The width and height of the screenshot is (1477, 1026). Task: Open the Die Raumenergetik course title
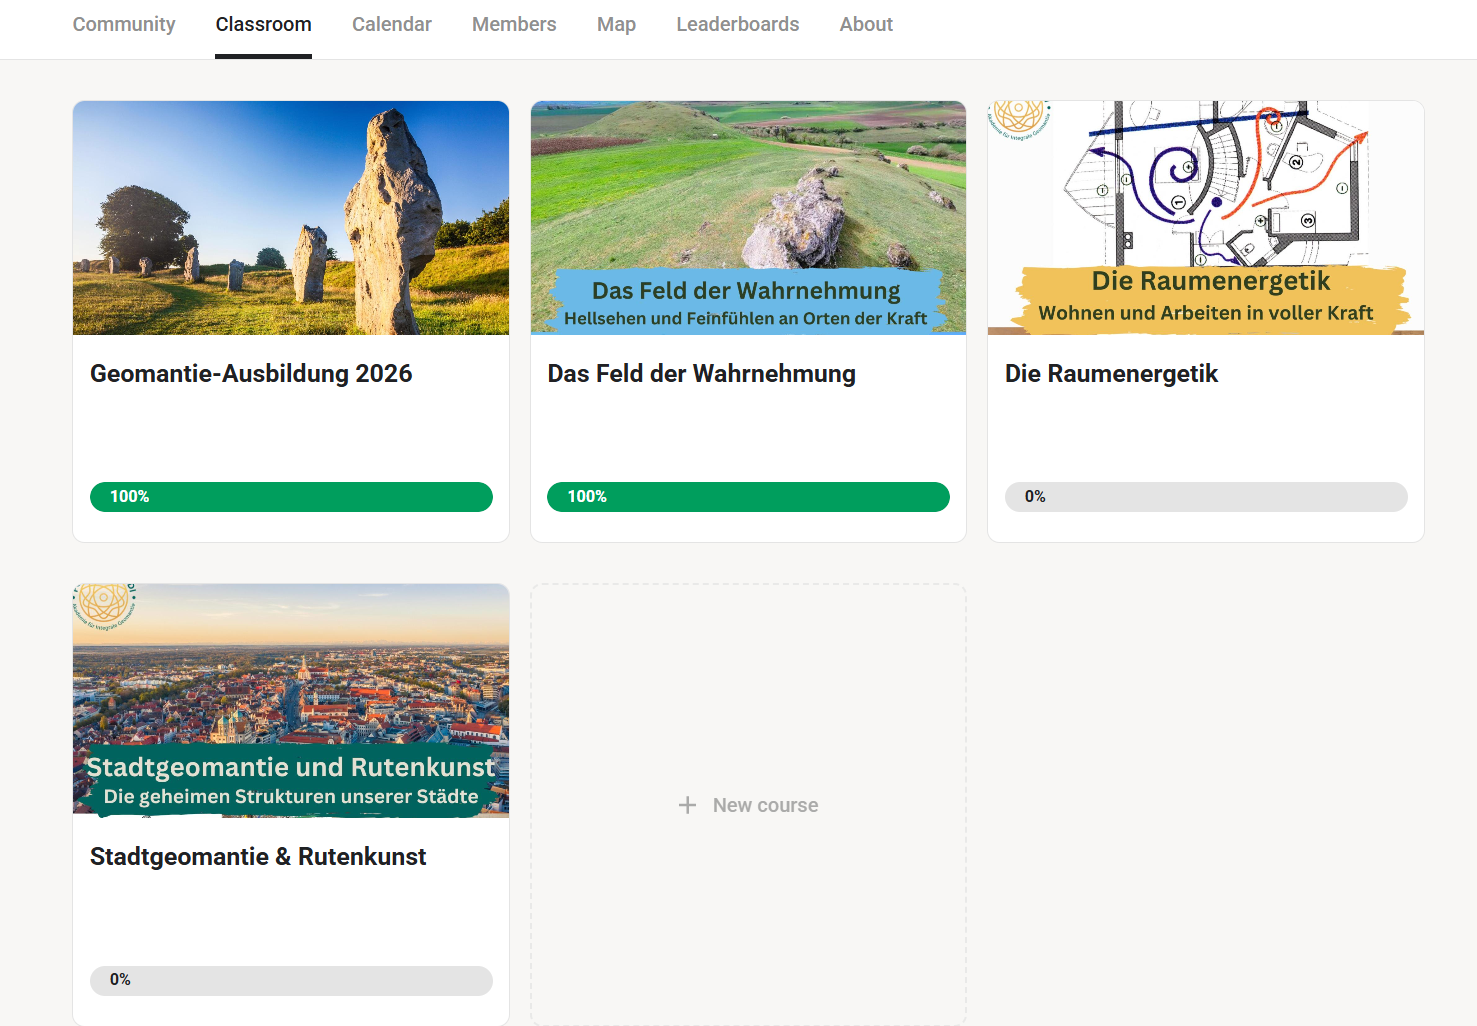tap(1111, 374)
